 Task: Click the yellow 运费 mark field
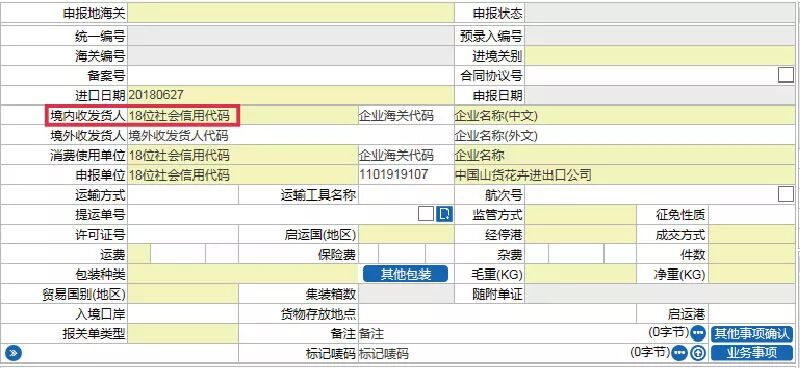tap(139, 254)
